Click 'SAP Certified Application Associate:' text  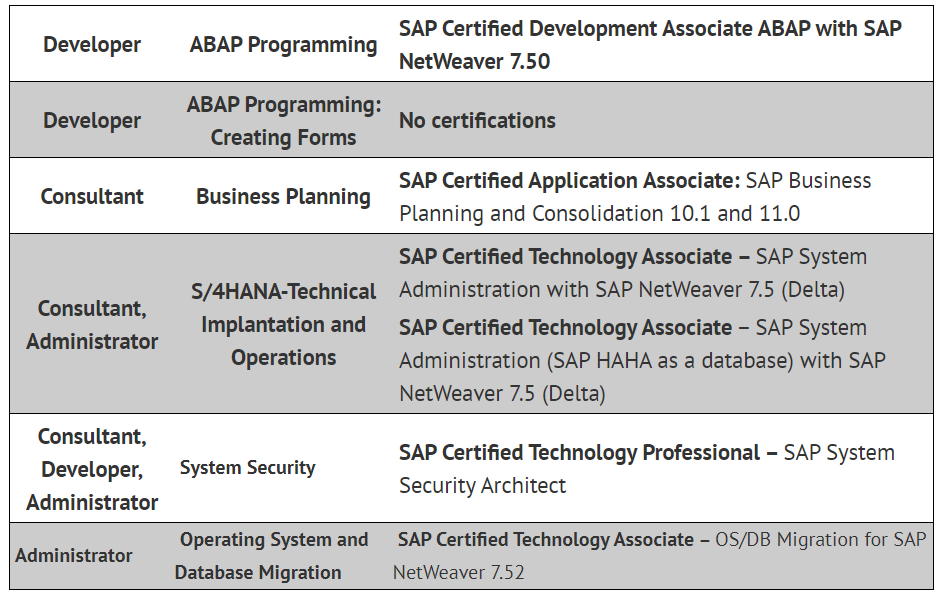click(x=570, y=181)
